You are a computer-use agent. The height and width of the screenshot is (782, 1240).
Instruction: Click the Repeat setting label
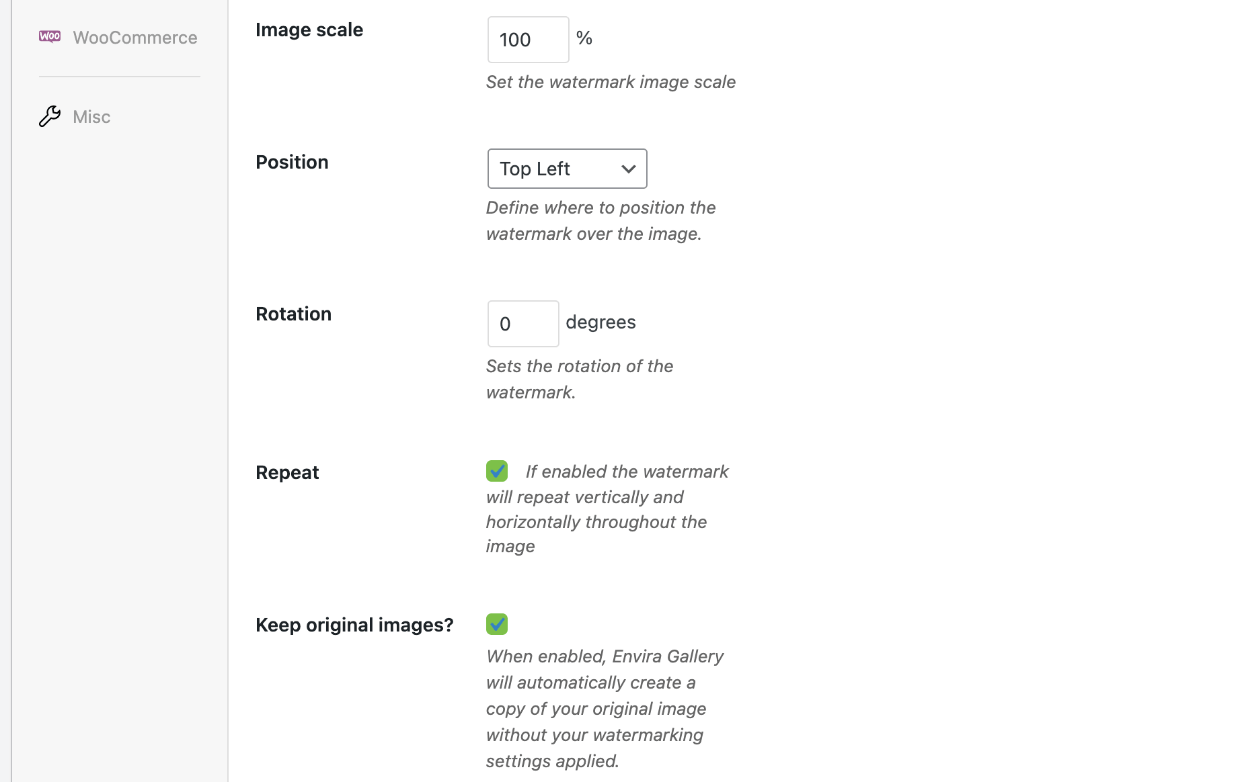(287, 472)
